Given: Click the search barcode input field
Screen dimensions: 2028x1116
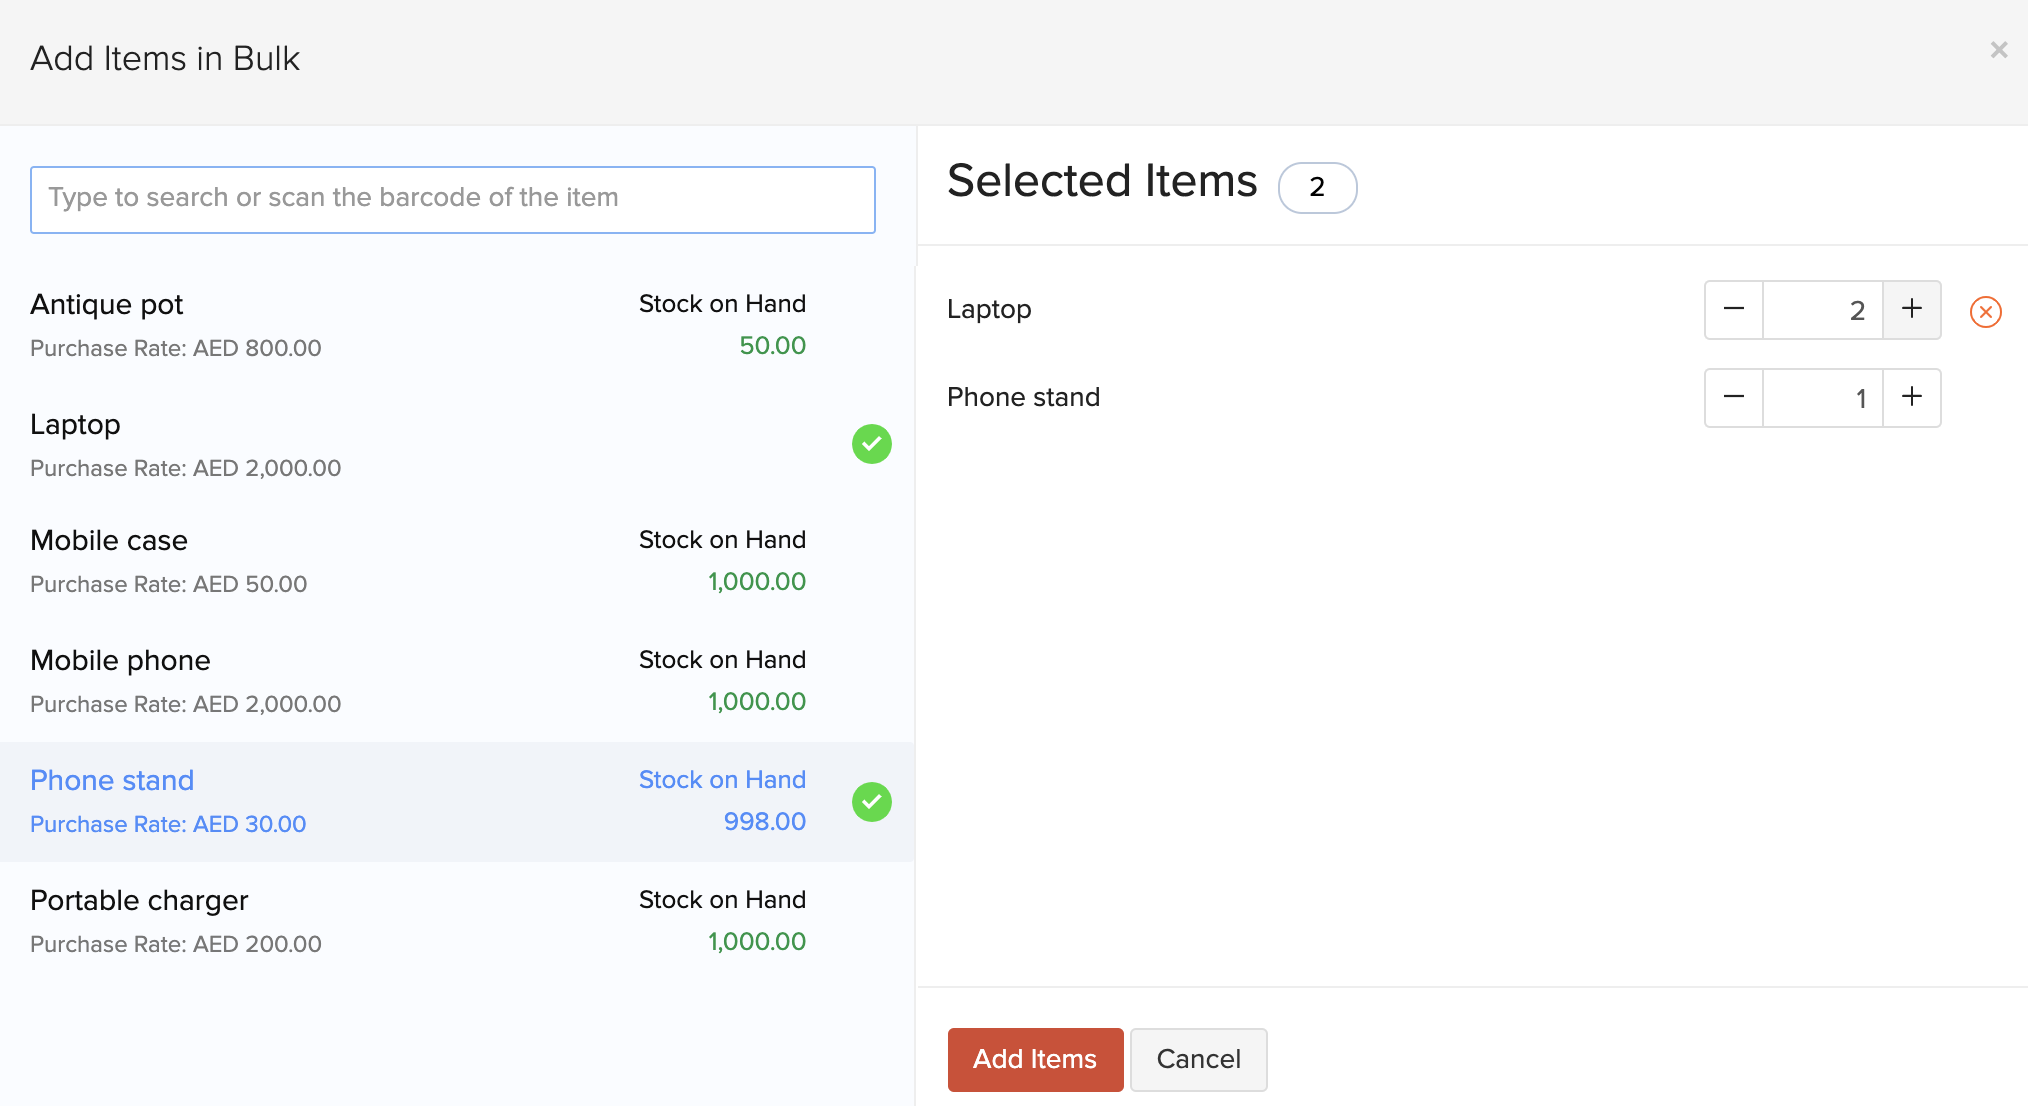Looking at the screenshot, I should coord(453,198).
